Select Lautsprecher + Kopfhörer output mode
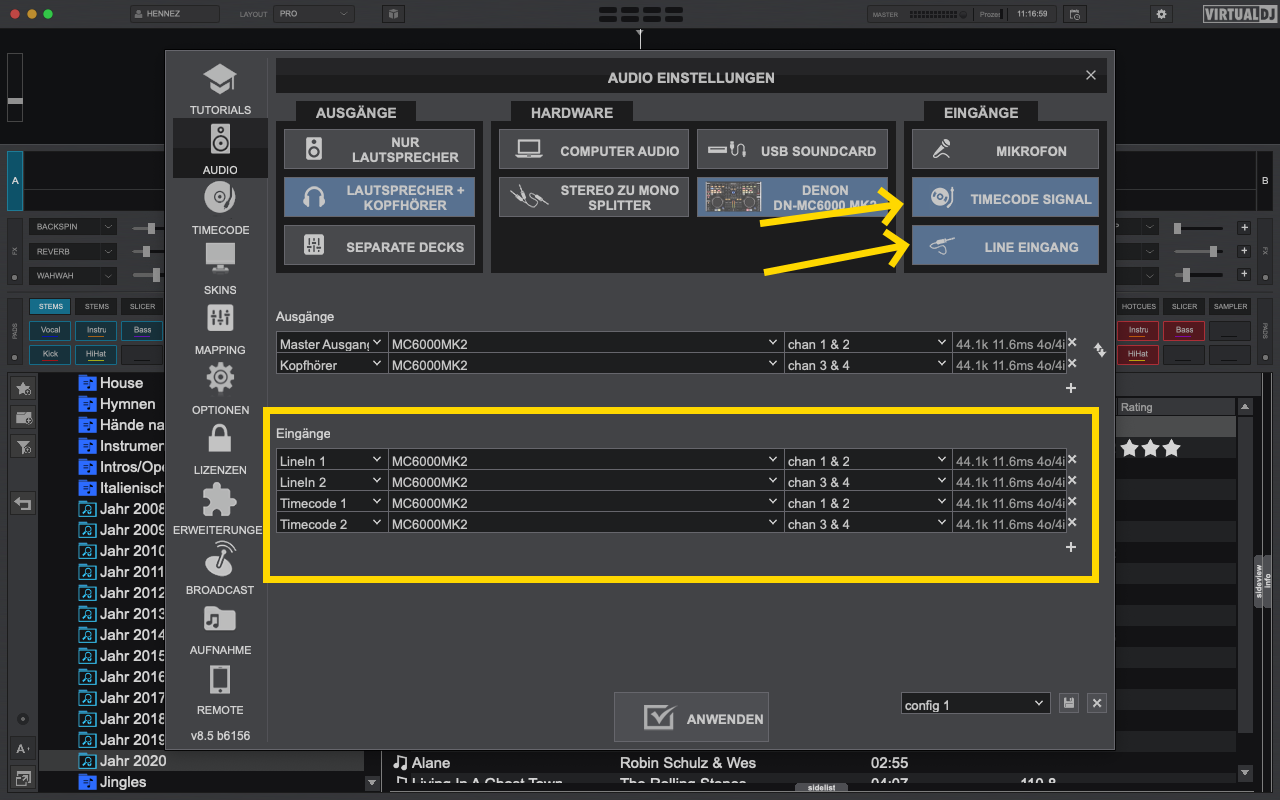This screenshot has width=1280, height=800. click(379, 197)
